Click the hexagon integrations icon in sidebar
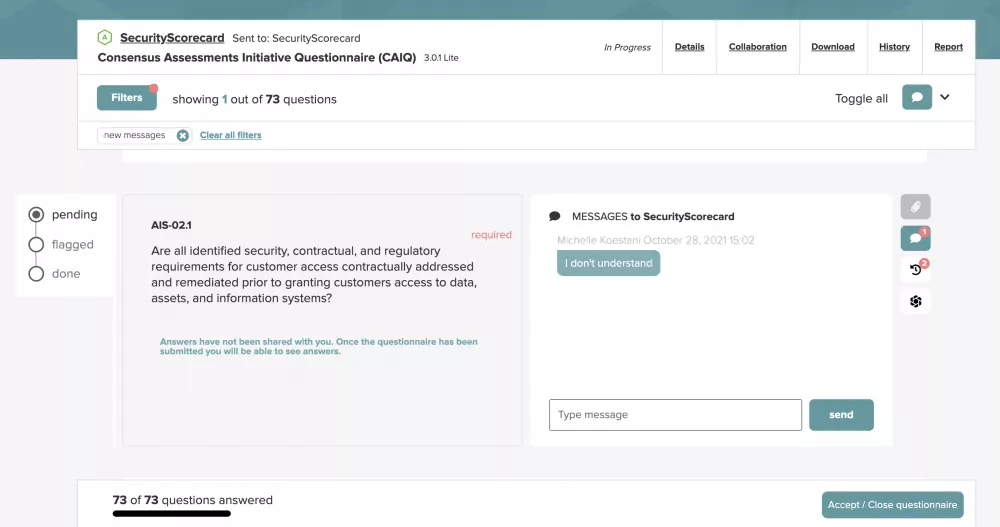 click(x=915, y=301)
